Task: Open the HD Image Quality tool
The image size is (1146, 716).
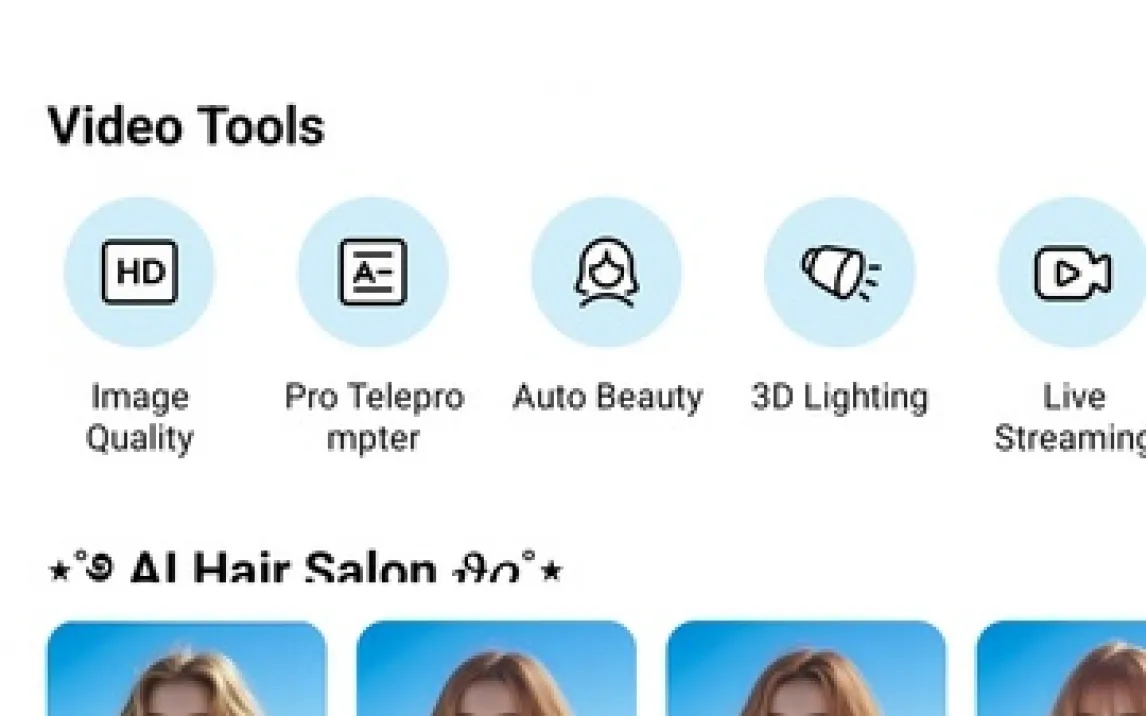Action: 139,272
